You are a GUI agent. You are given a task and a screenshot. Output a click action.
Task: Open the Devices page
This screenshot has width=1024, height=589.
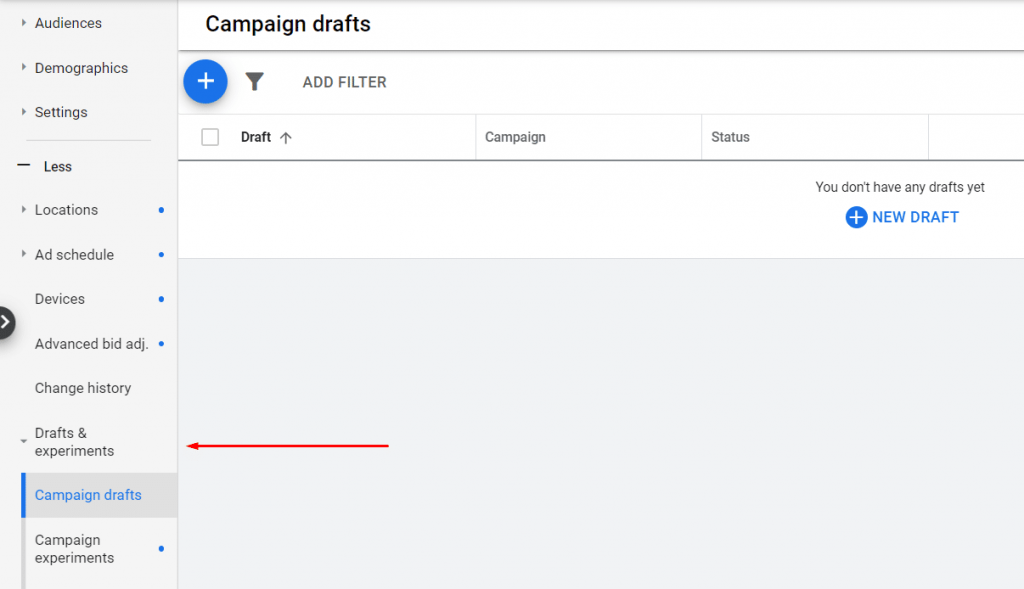[x=60, y=299]
